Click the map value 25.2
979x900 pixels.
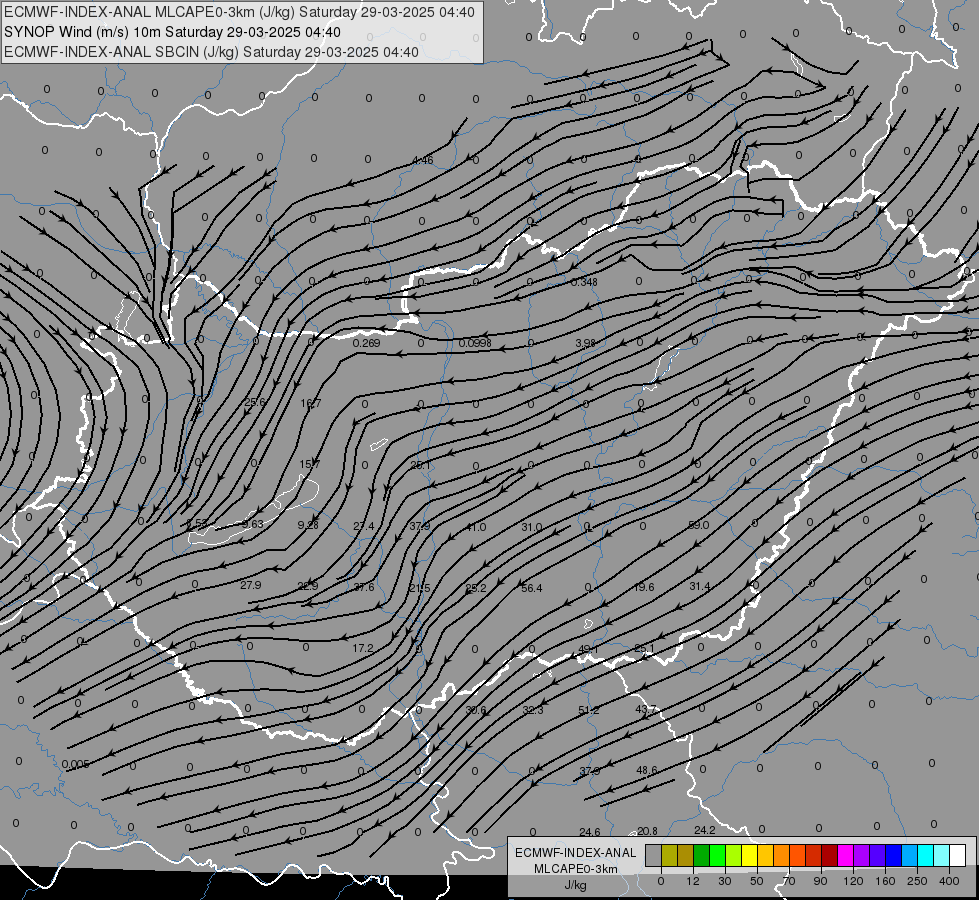pos(476,588)
